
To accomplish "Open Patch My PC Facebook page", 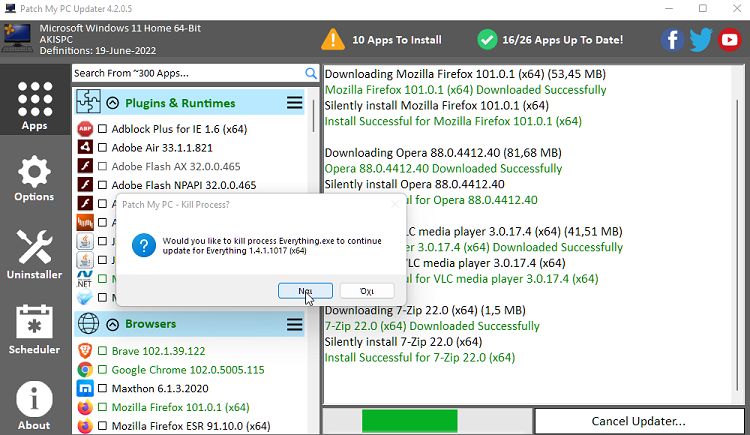I will click(672, 40).
